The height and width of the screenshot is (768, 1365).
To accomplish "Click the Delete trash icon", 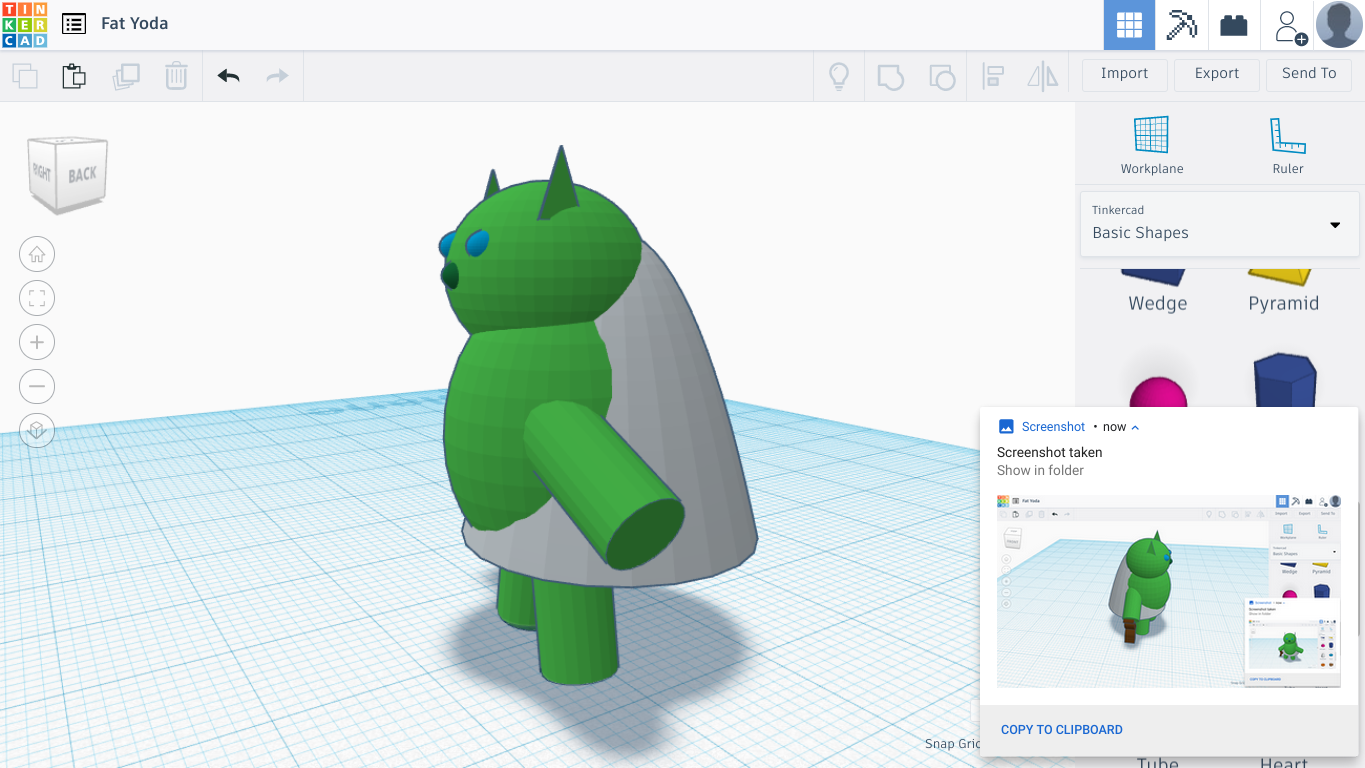I will coord(176,76).
